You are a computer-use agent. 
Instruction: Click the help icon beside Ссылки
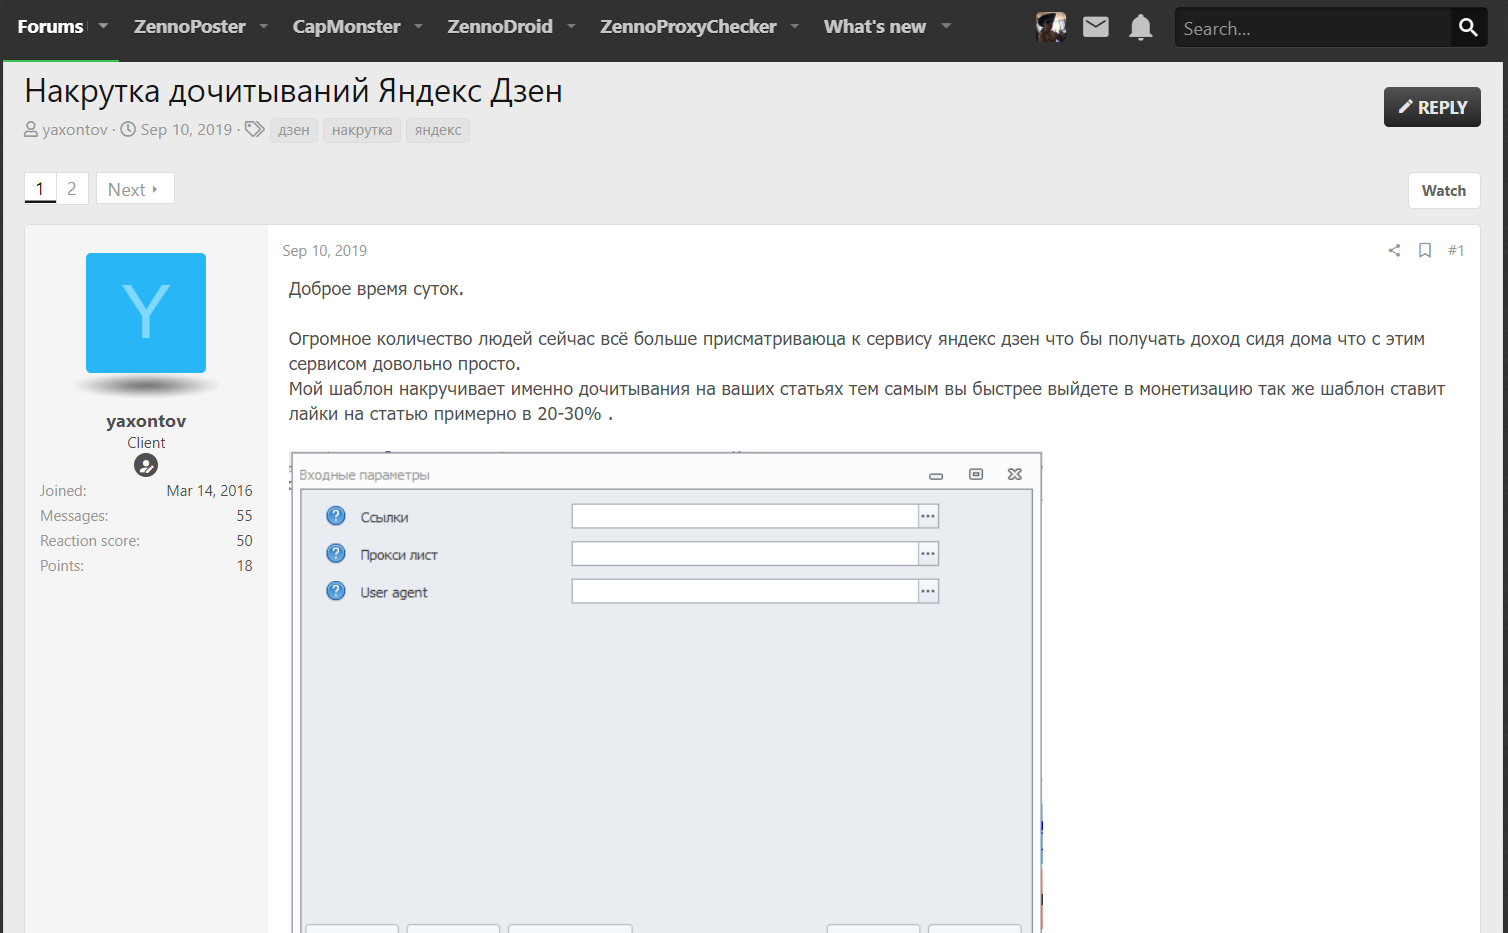pos(336,516)
